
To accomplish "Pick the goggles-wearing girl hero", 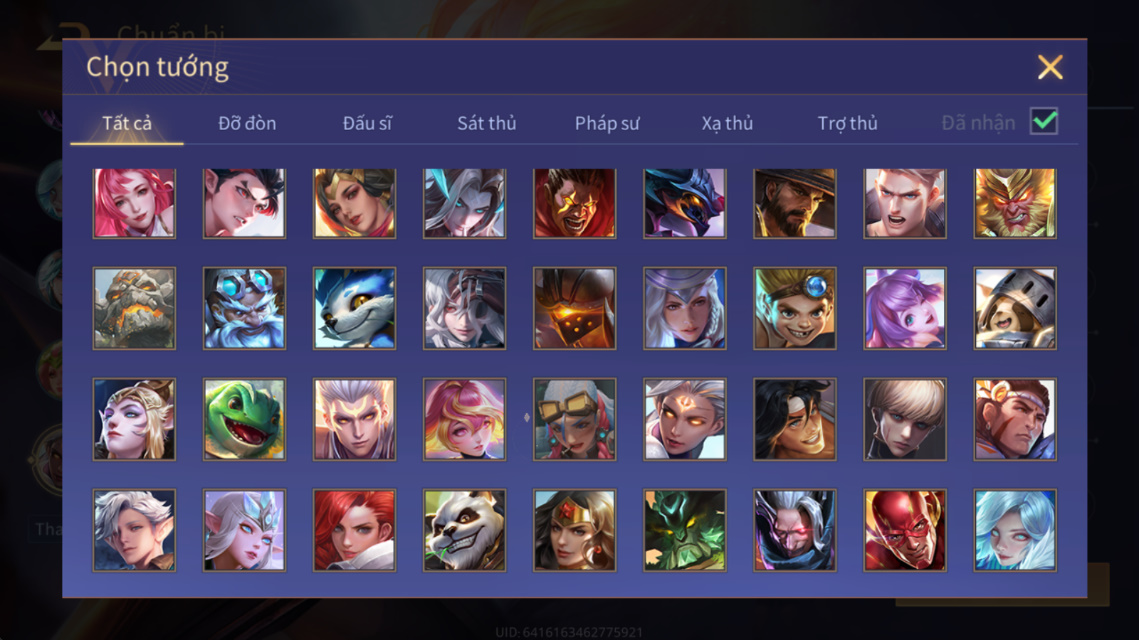I will tap(575, 419).
